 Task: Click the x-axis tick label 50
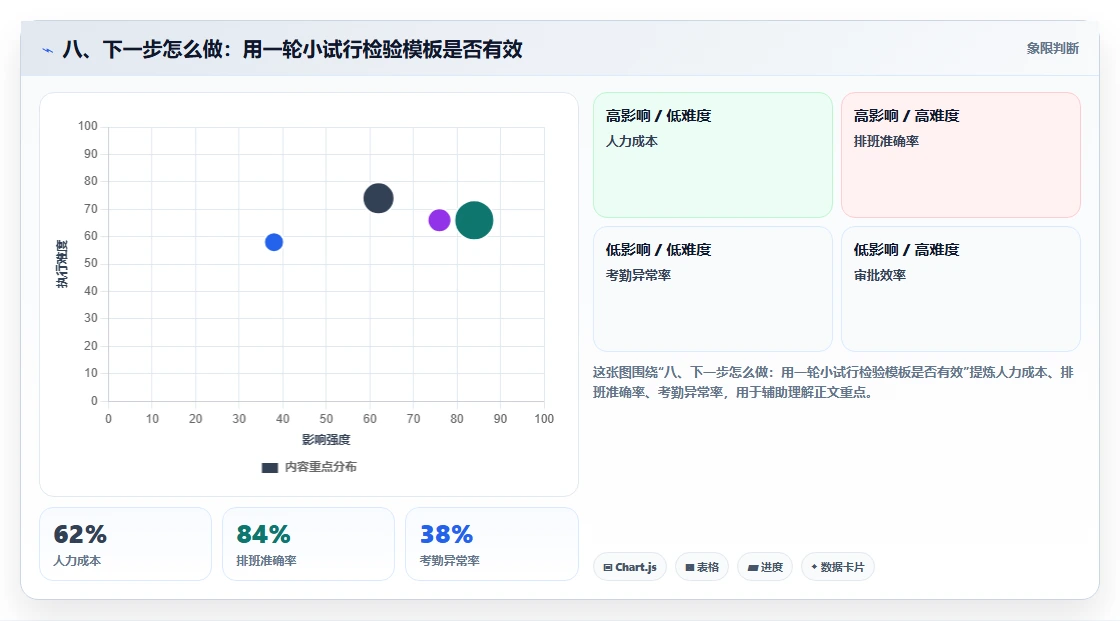(326, 419)
